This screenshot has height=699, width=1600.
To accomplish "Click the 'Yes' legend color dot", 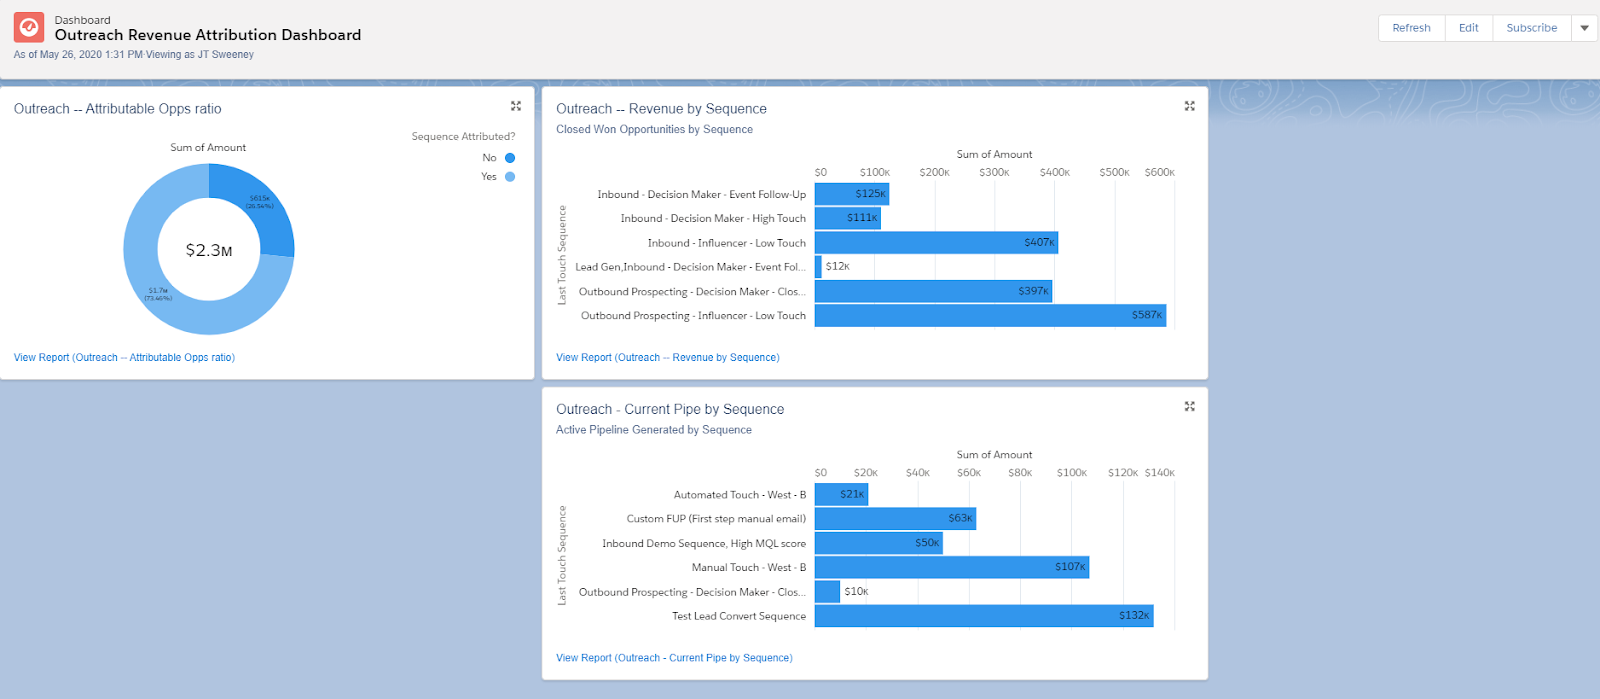I will [x=510, y=177].
